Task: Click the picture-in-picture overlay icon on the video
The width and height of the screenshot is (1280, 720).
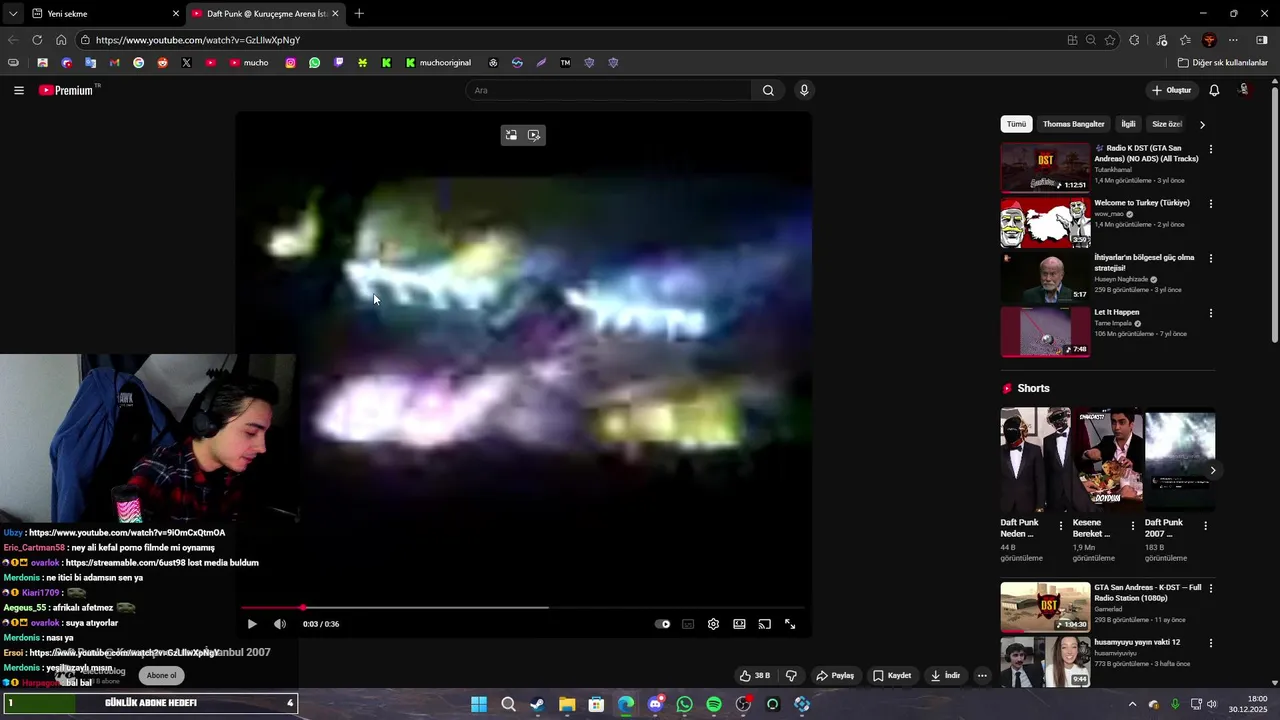Action: pos(511,135)
